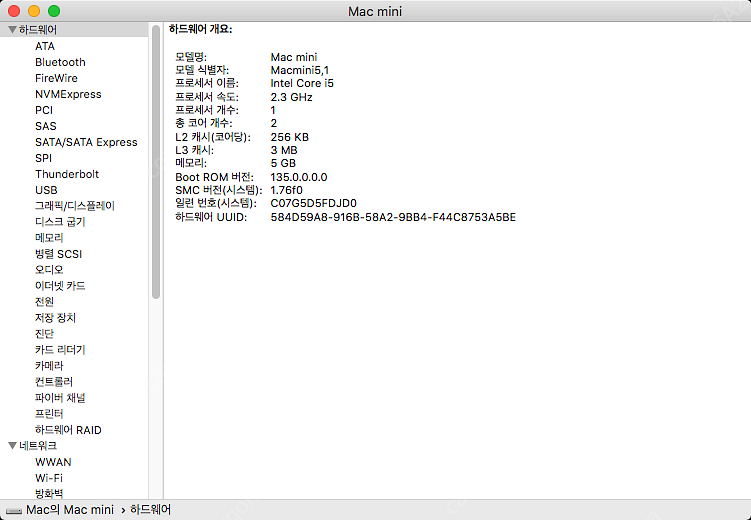This screenshot has width=751, height=520.
Task: Open the Wi-Fi network entry
Action: click(x=49, y=478)
